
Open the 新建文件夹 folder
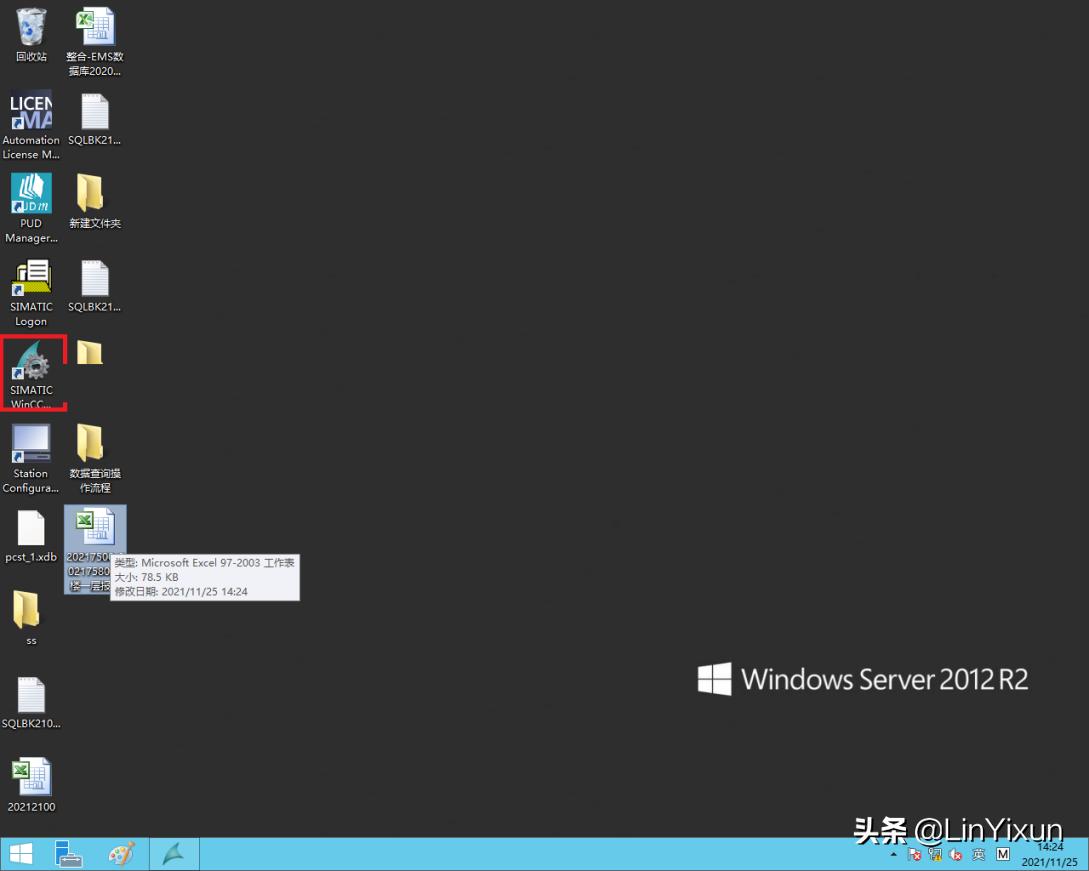coord(95,201)
